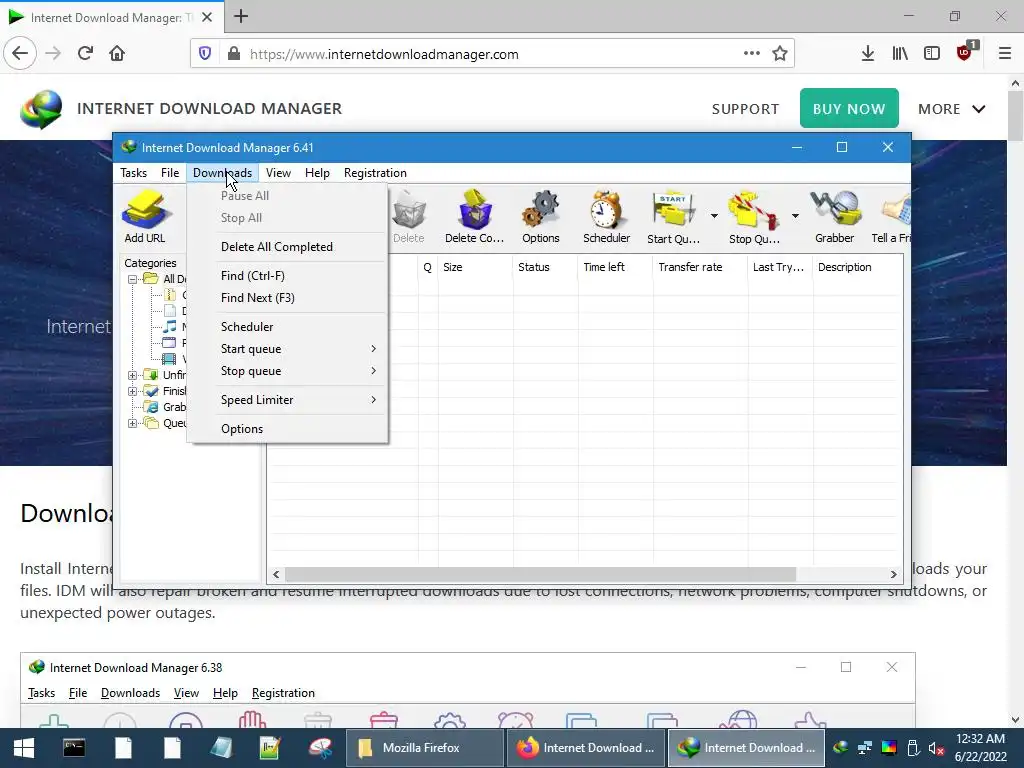The image size is (1024, 768).
Task: Click tracking protection shield icon
Action: pyautogui.click(x=205, y=54)
